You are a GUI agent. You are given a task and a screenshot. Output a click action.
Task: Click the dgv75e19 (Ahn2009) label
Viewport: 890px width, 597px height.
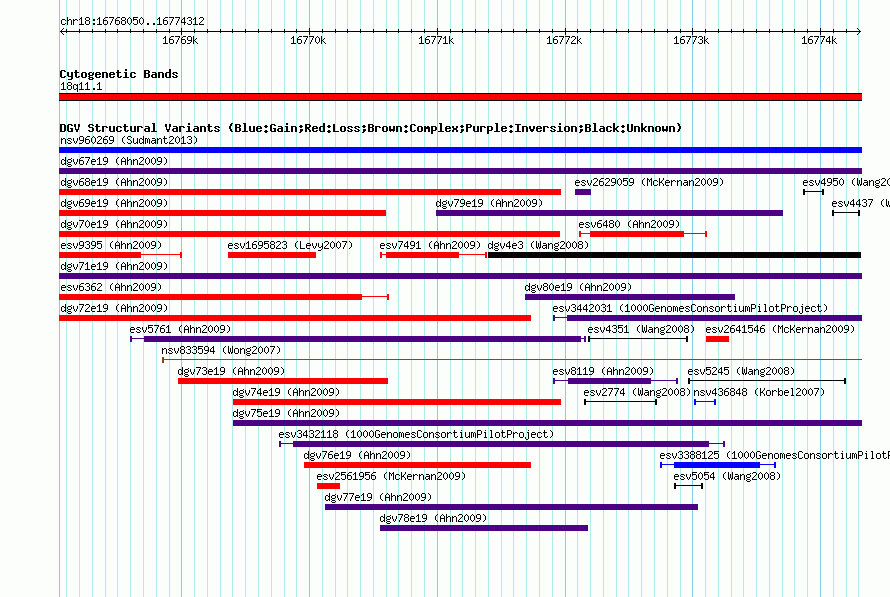[x=286, y=413]
